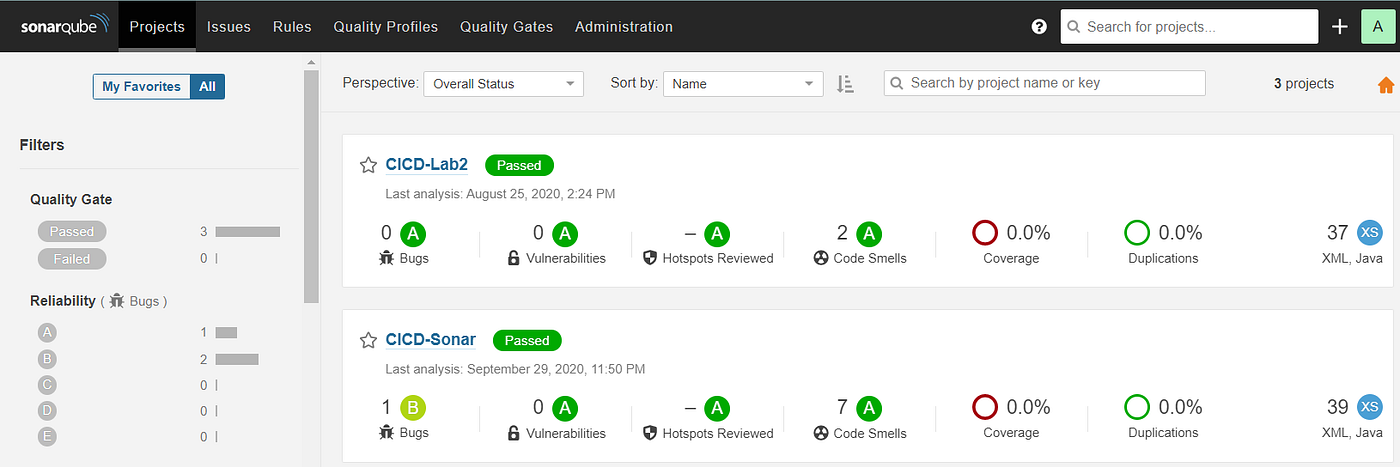Open the user avatar 'A' menu
This screenshot has width=1400, height=467.
click(x=1378, y=27)
